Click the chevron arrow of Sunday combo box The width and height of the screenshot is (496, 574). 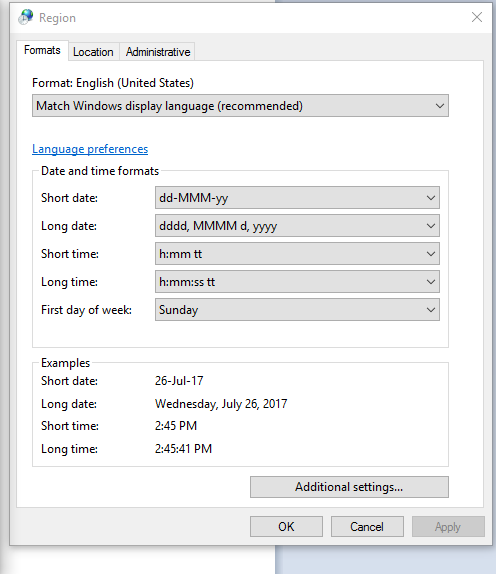tap(431, 310)
